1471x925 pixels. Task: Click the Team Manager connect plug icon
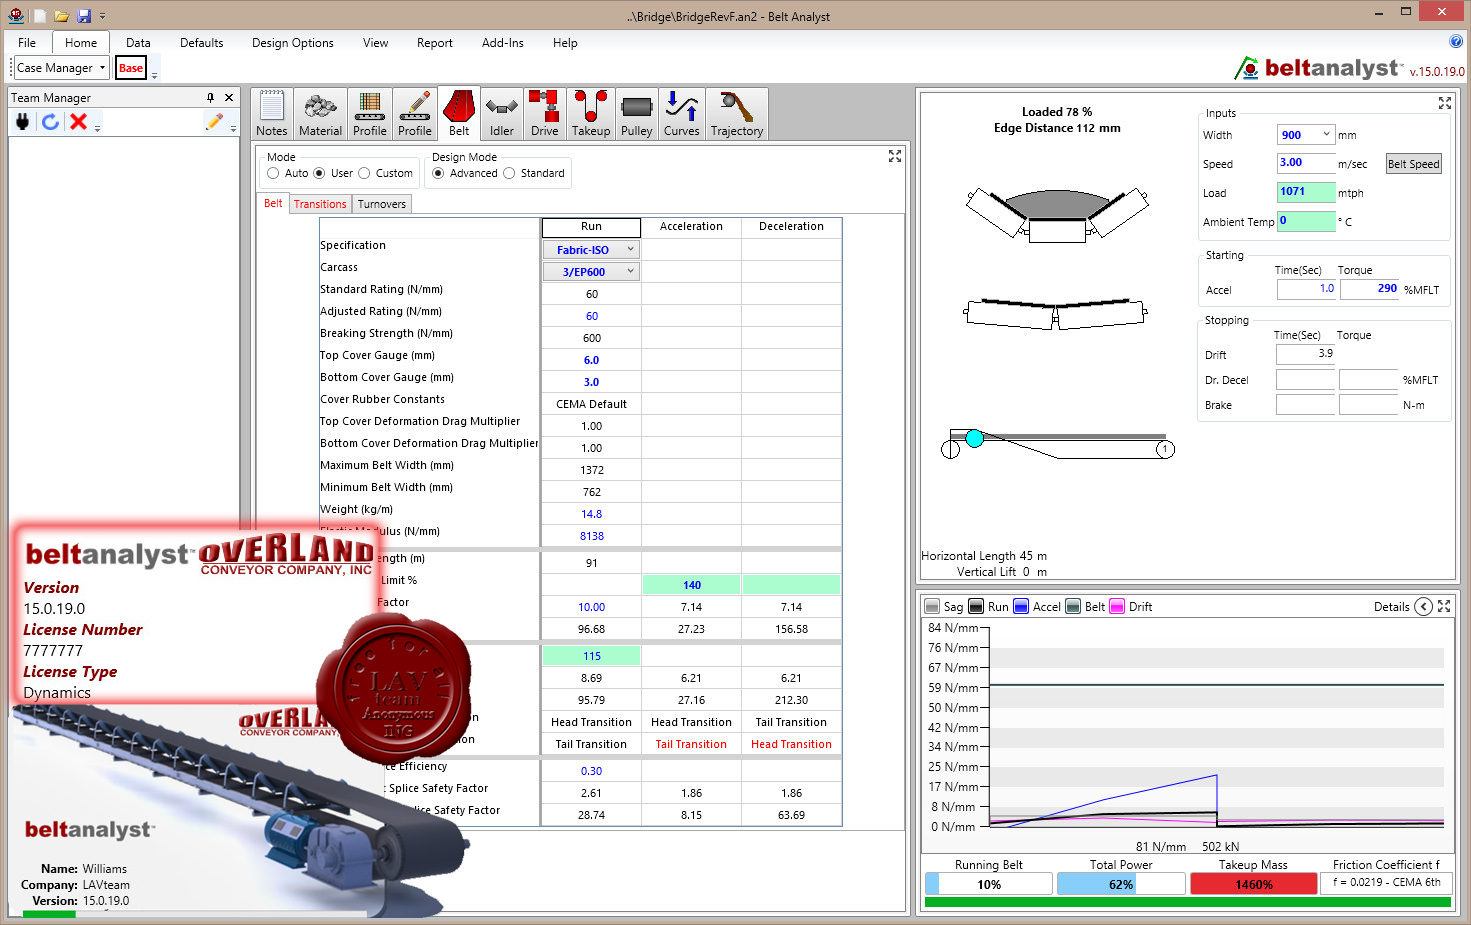(x=23, y=121)
